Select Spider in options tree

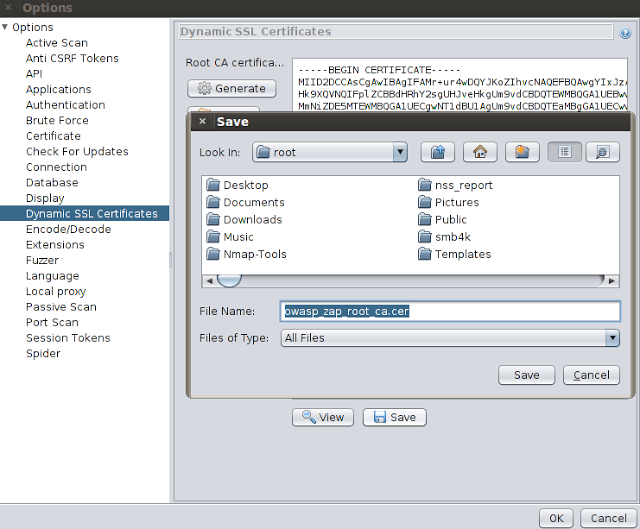click(43, 353)
